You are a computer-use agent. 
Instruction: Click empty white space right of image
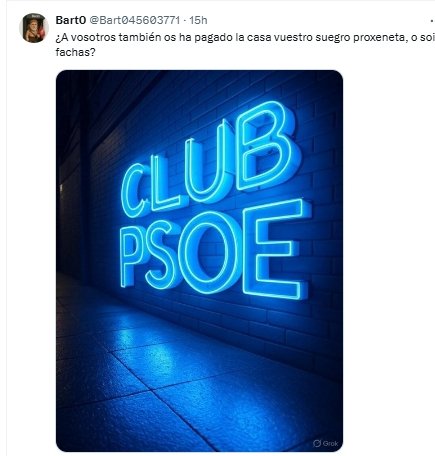coord(388,260)
